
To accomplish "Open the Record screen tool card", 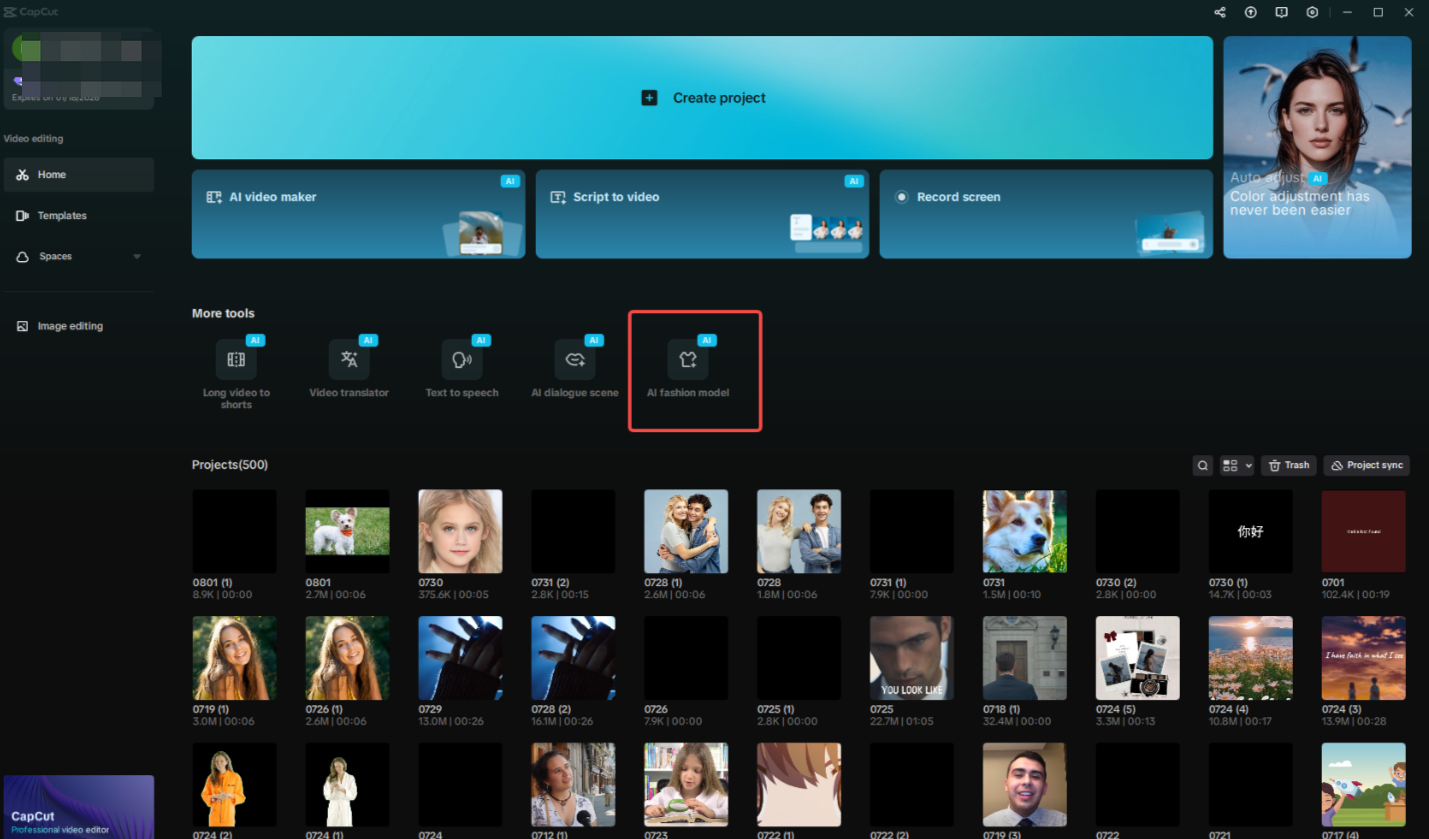I will (x=1045, y=214).
